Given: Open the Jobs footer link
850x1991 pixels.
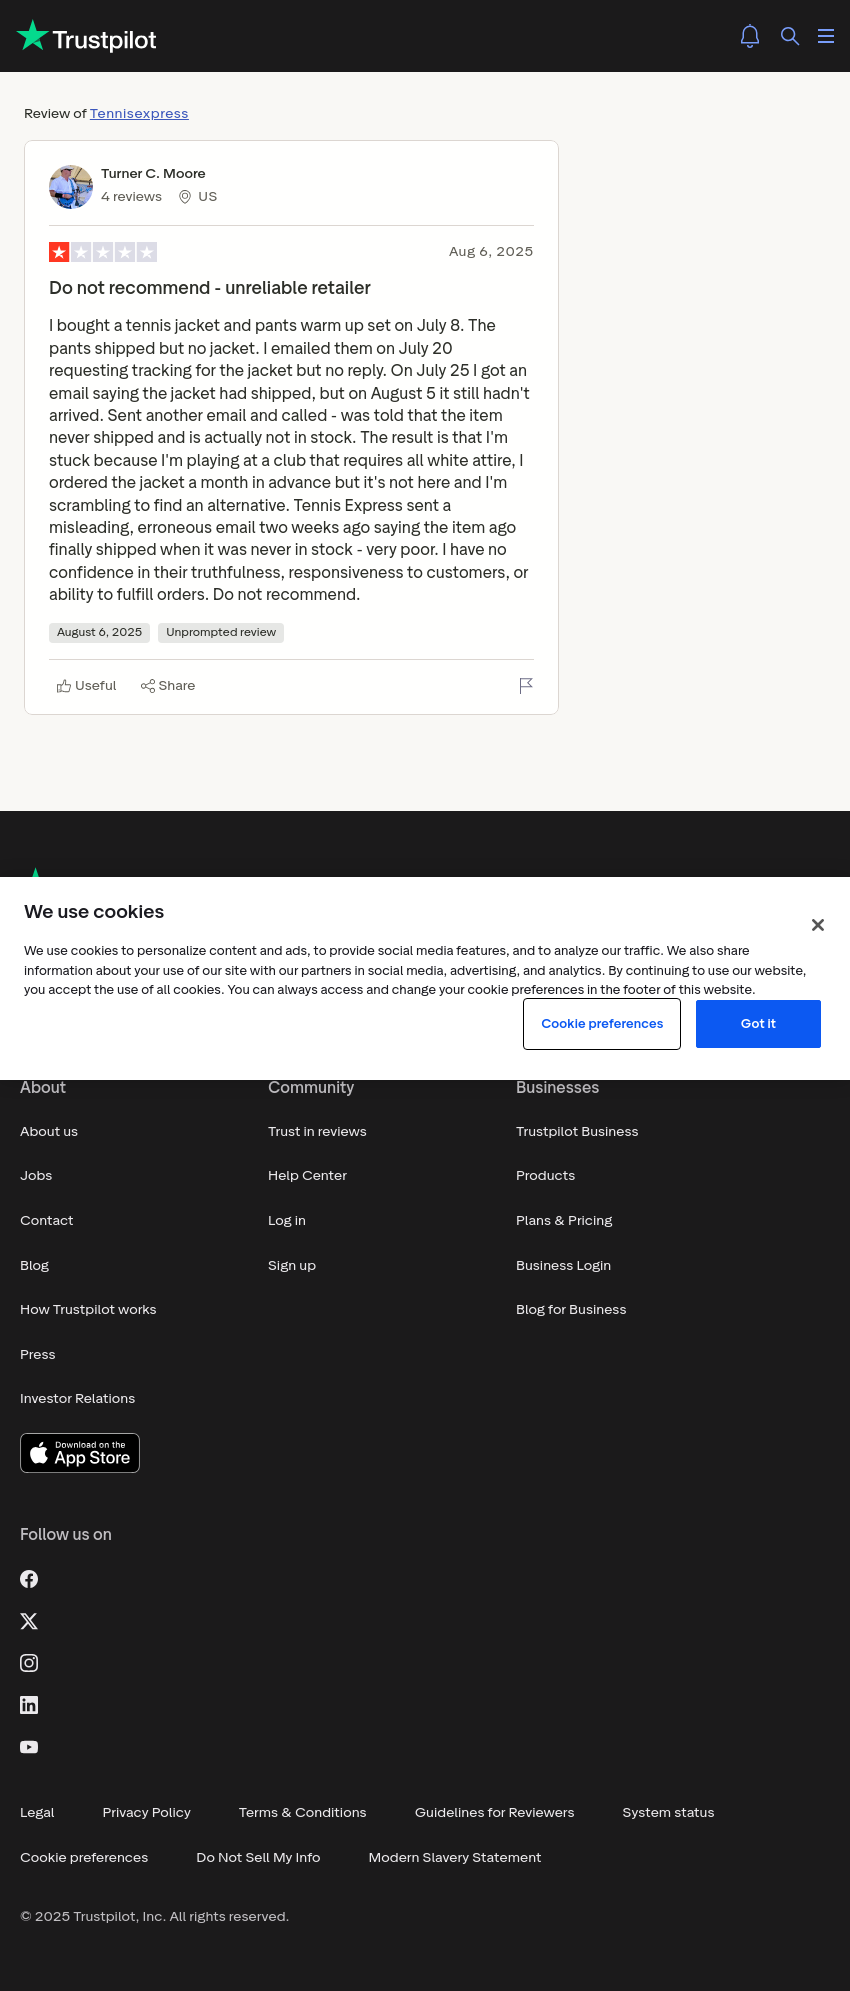Looking at the screenshot, I should click(x=36, y=1176).
